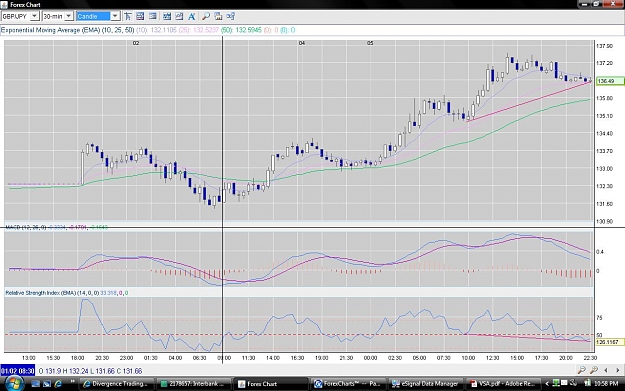Open eSignal Data Manager from taskbar
Image resolution: width=625 pixels, height=391 pixels.
(x=424, y=384)
